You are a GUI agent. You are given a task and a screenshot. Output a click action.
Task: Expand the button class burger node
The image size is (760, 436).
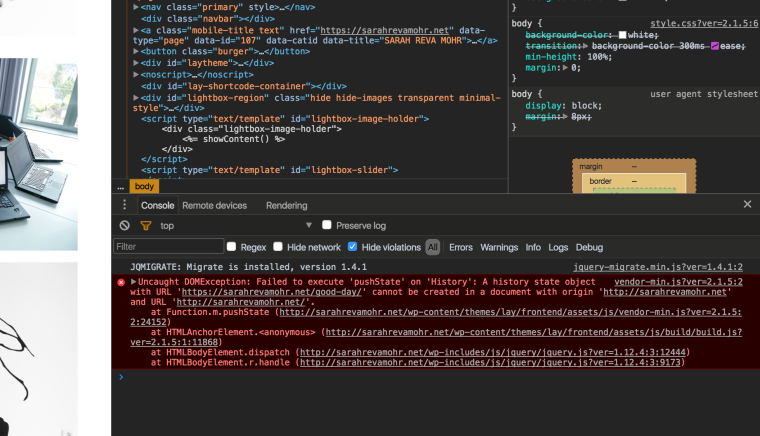click(136, 51)
